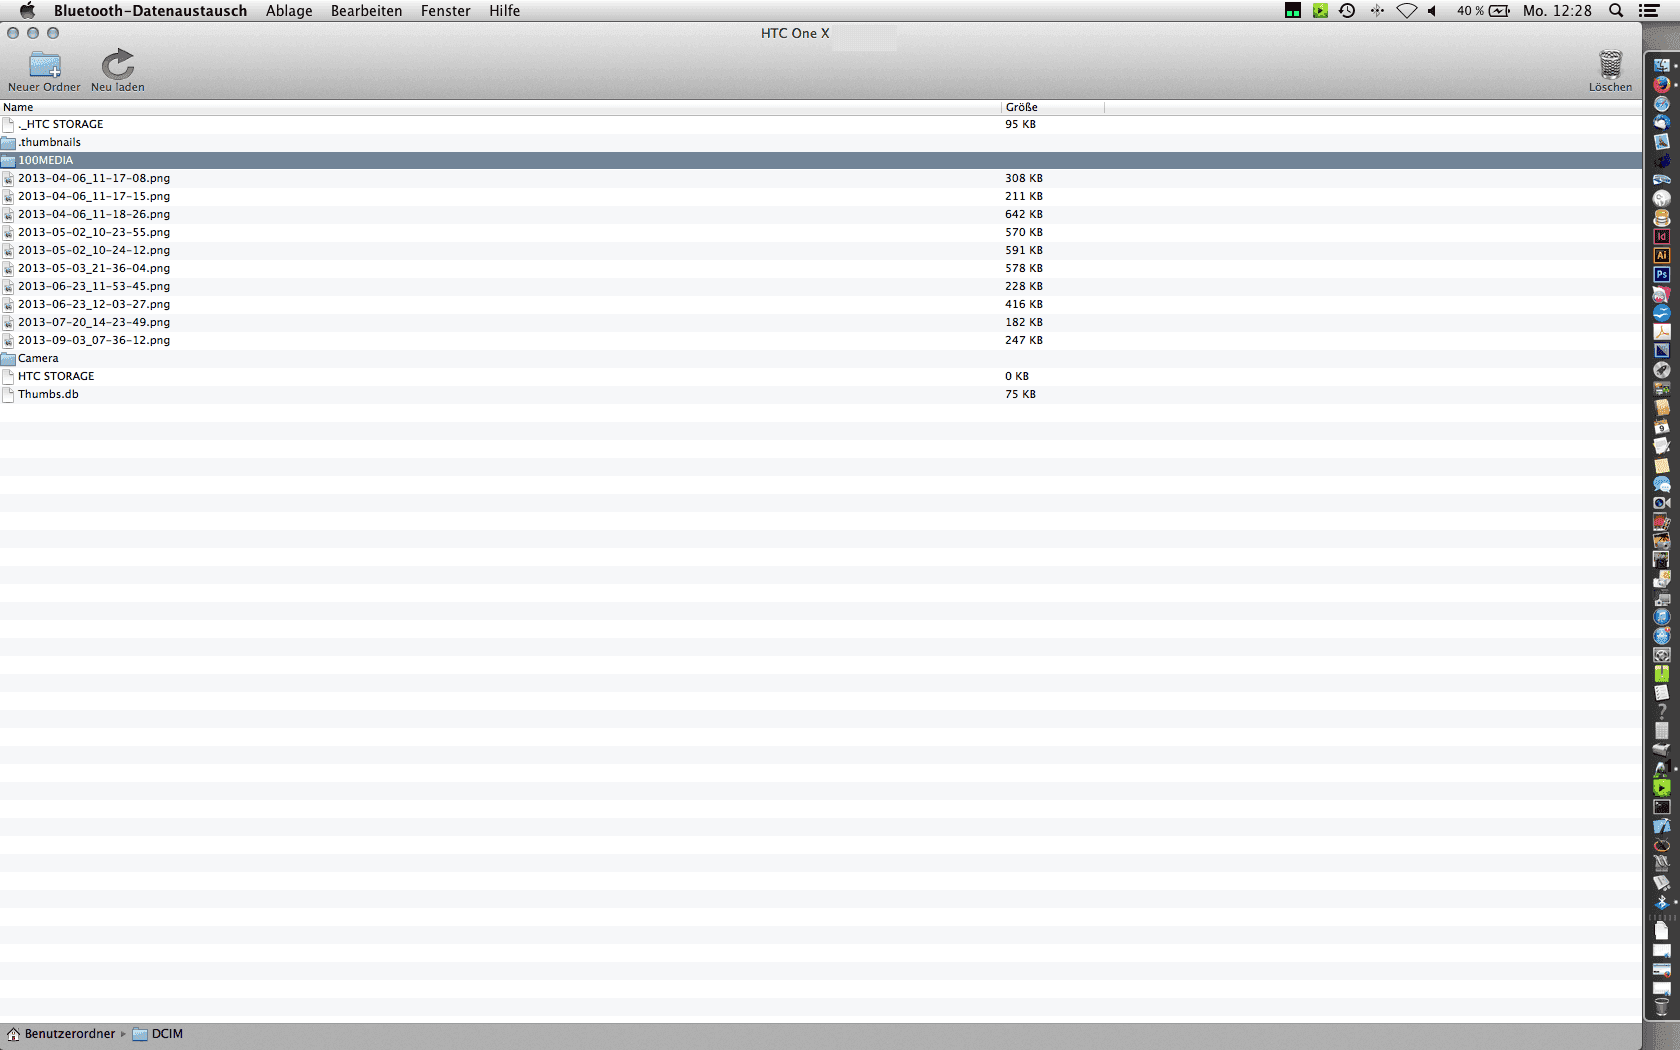Open FaceTime from the dock

coord(1661,503)
